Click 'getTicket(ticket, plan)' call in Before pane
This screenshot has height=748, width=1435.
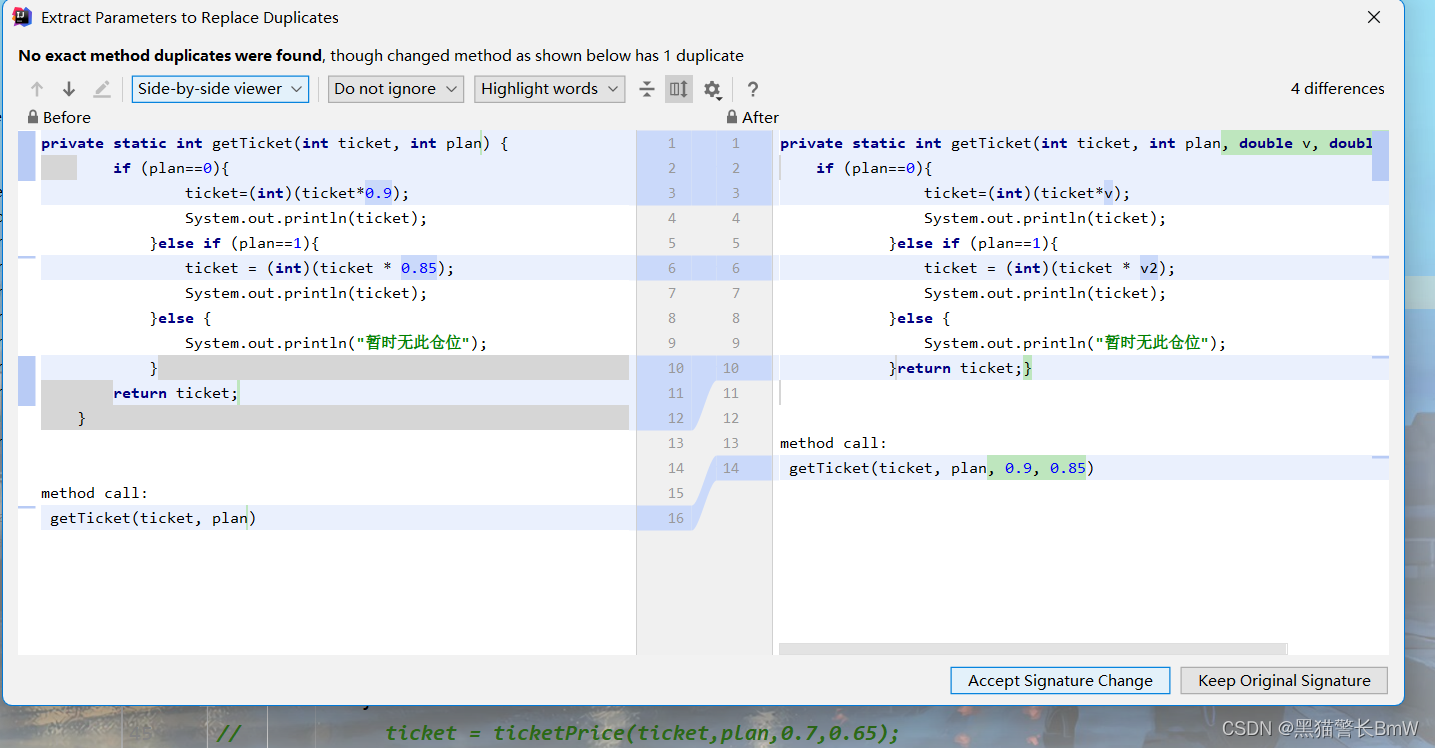coord(153,518)
